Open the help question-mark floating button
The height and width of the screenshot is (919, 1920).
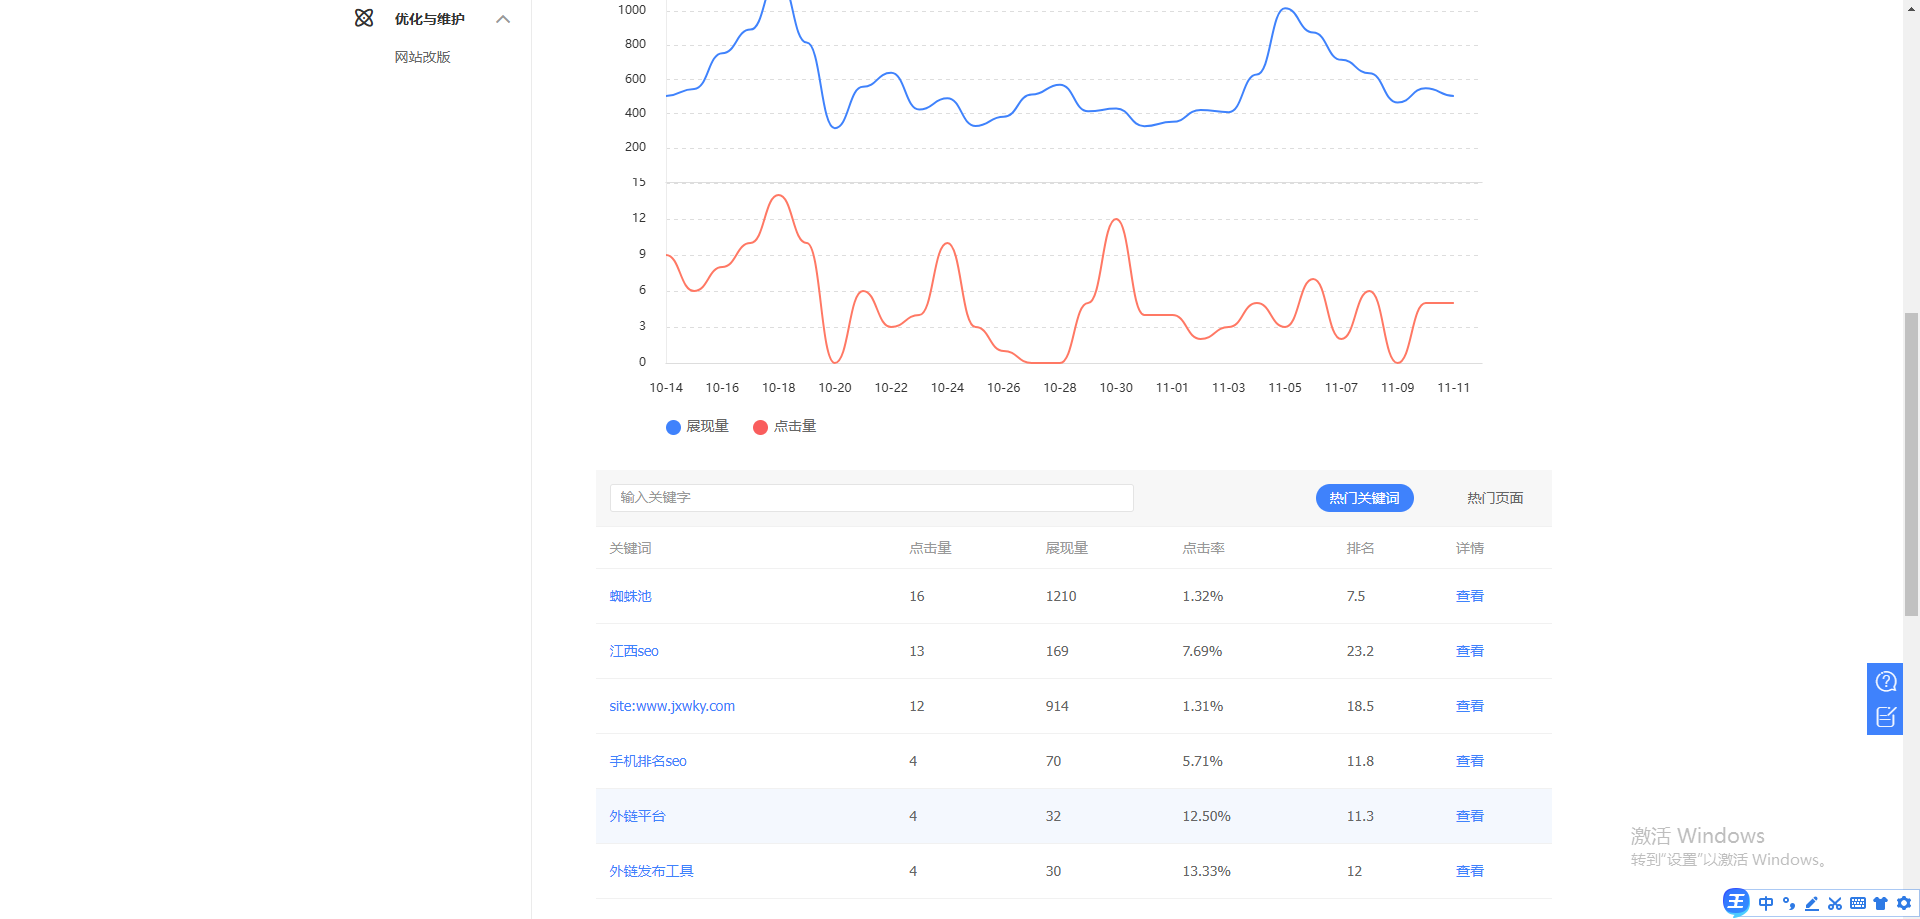(x=1886, y=681)
